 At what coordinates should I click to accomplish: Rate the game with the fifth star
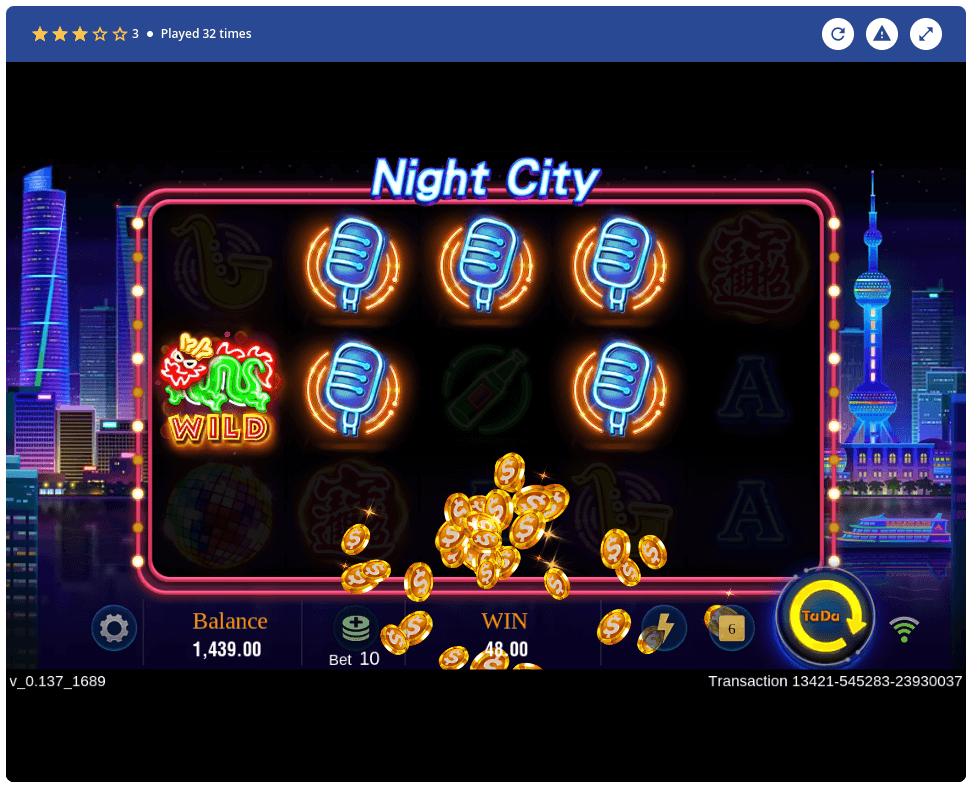[120, 33]
